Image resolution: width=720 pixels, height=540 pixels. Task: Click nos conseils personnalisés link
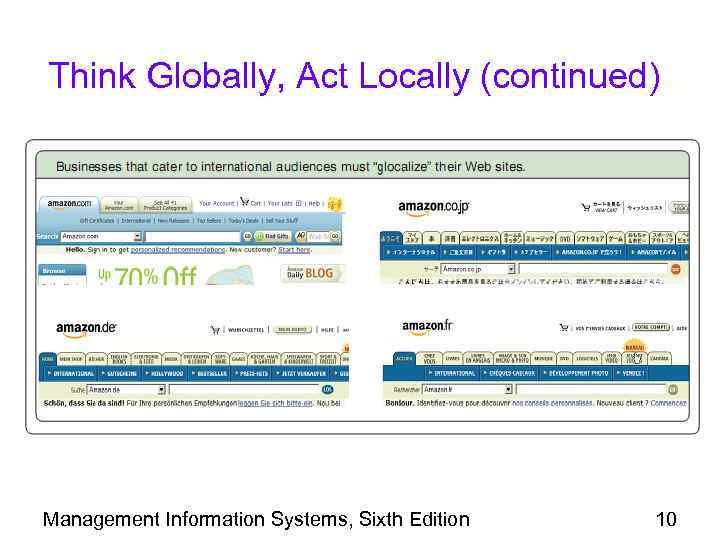pos(552,403)
